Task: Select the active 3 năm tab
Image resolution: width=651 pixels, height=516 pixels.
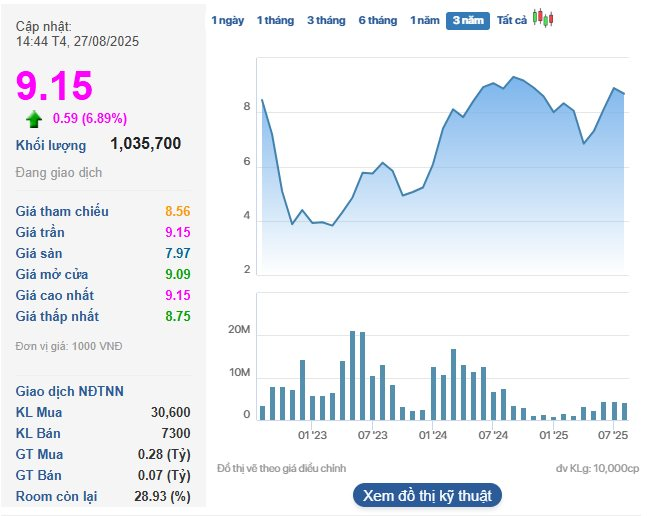Action: click(x=468, y=20)
